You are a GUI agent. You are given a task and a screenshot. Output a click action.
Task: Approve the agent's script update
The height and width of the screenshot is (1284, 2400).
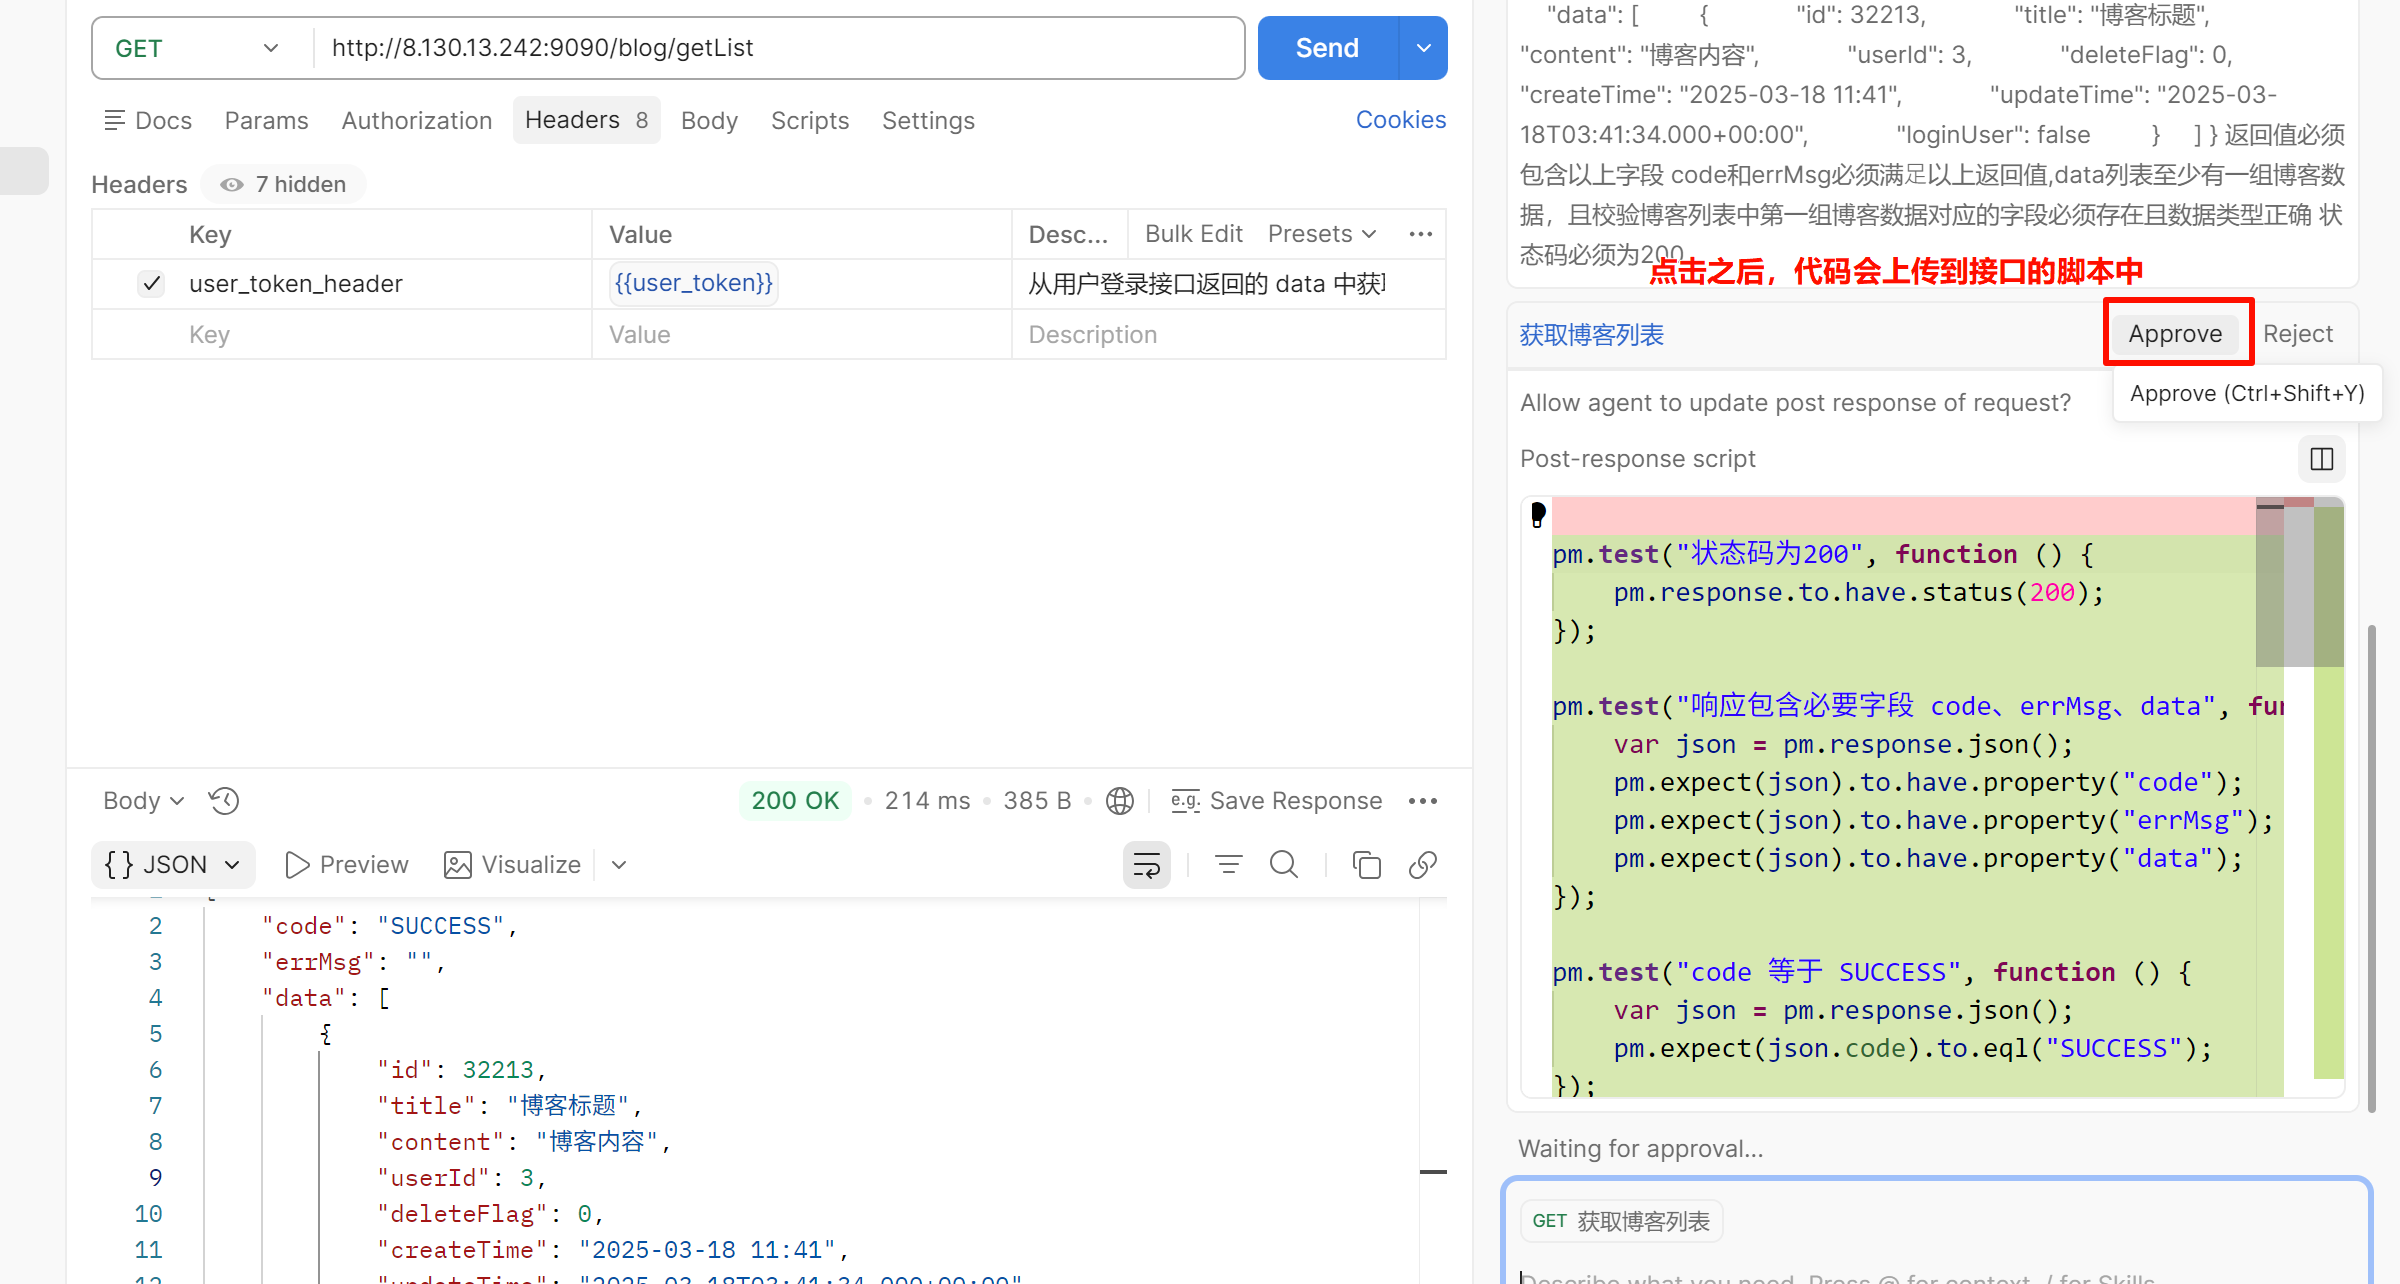pyautogui.click(x=2175, y=334)
